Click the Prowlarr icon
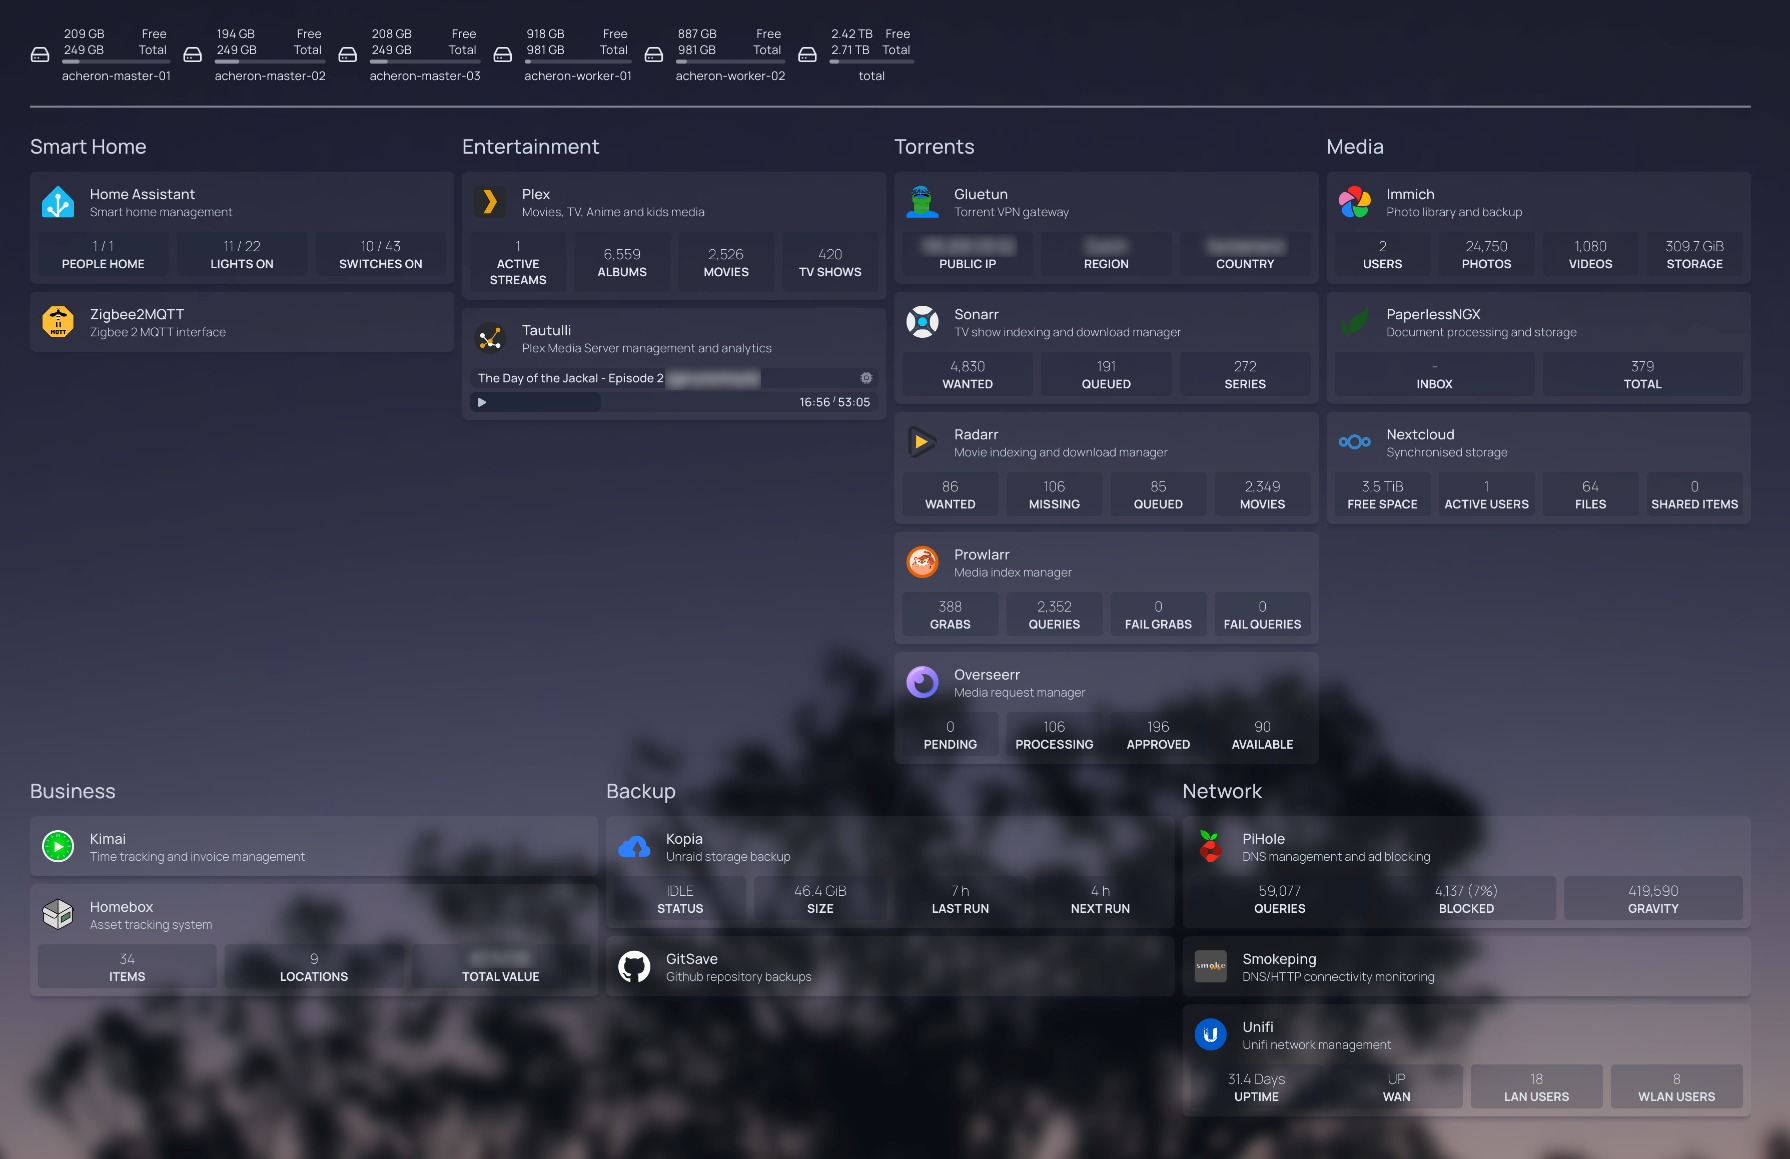This screenshot has height=1159, width=1790. tap(922, 562)
